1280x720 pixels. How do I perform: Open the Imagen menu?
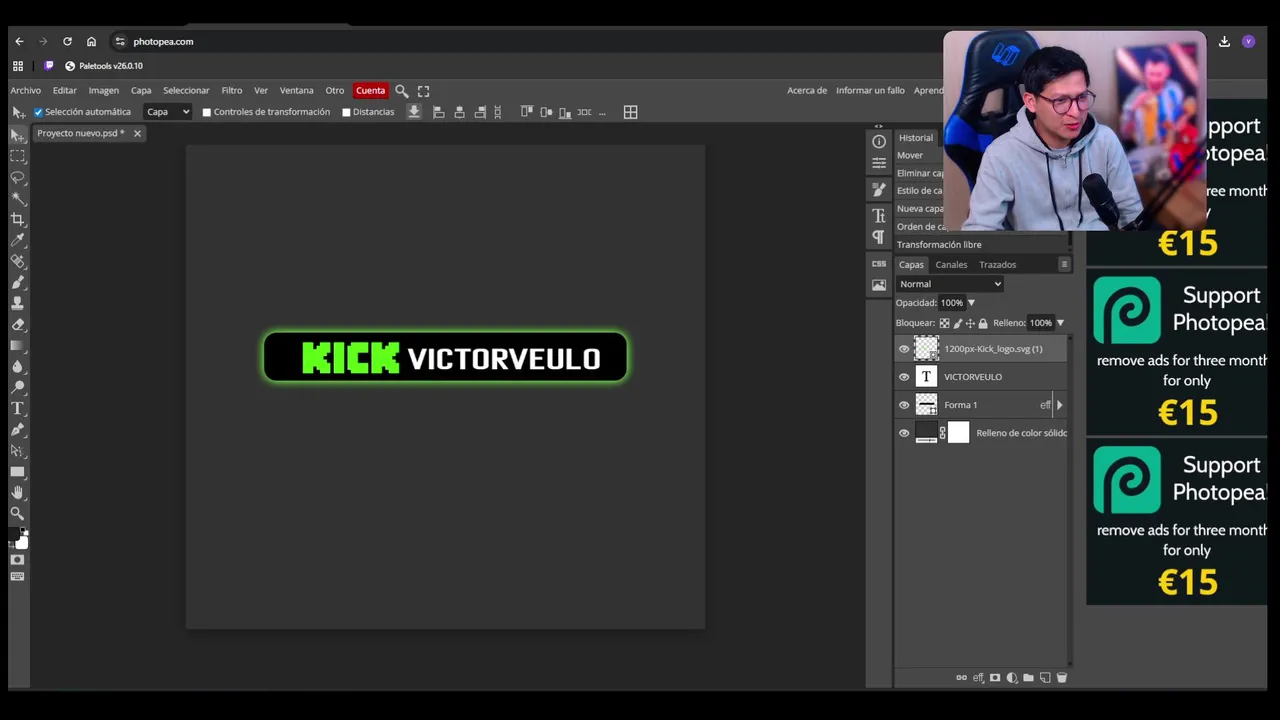(103, 91)
